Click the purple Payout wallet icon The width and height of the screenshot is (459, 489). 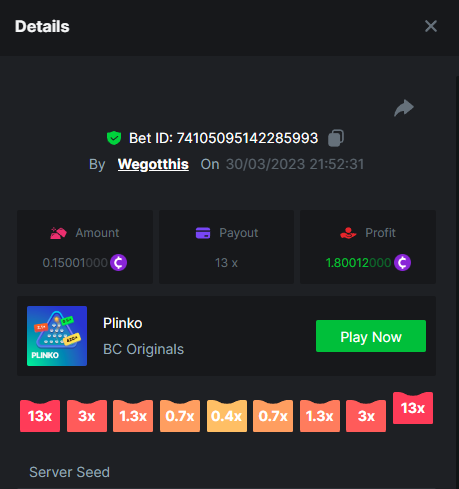(x=203, y=233)
